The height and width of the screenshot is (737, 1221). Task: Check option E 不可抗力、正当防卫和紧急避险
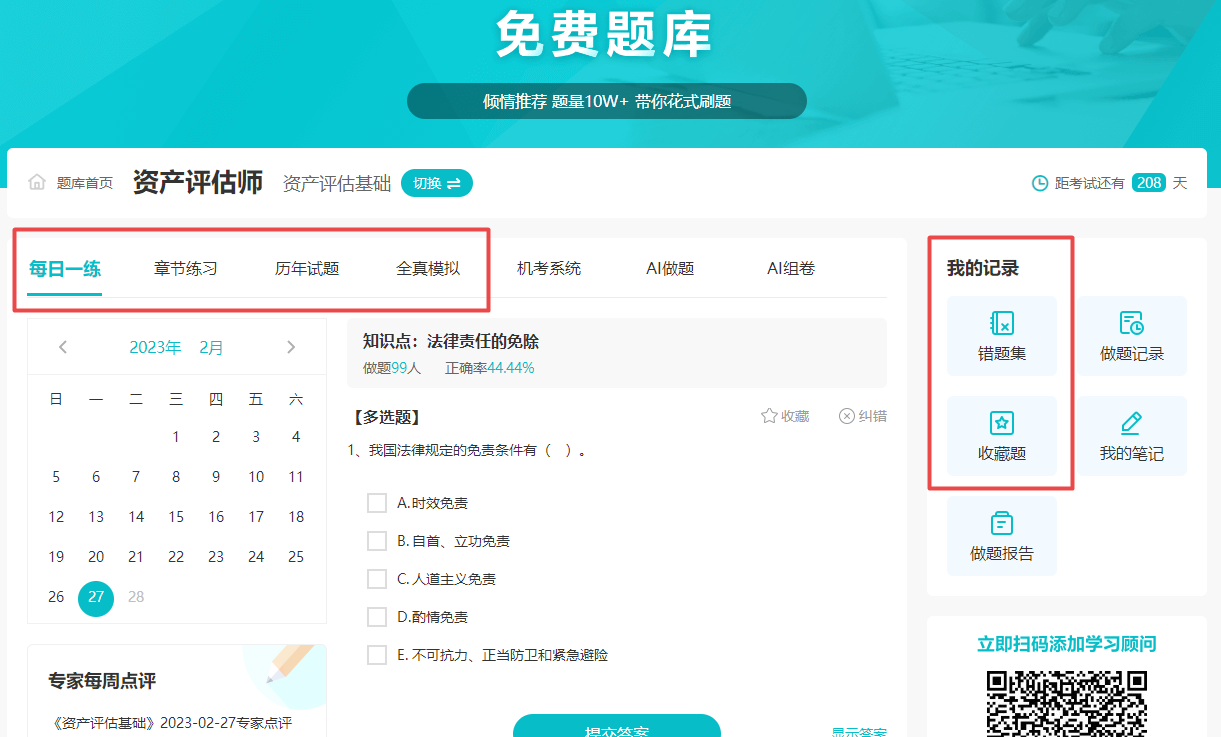pos(378,655)
